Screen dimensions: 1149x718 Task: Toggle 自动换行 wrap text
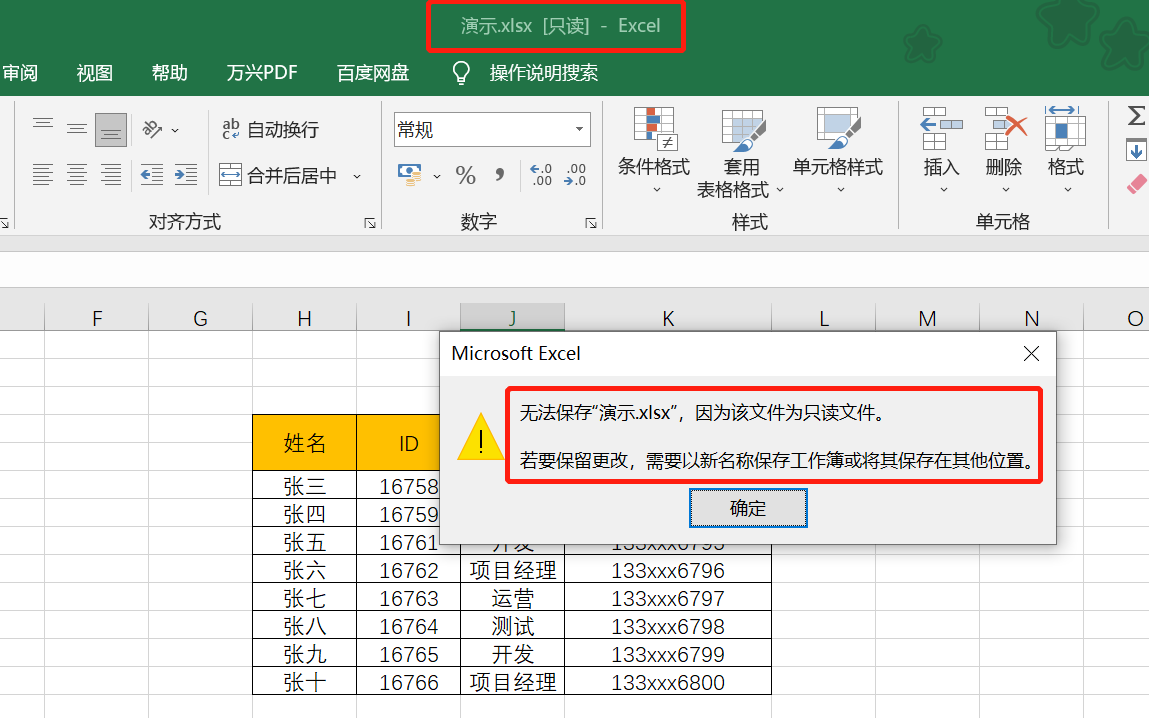(270, 130)
